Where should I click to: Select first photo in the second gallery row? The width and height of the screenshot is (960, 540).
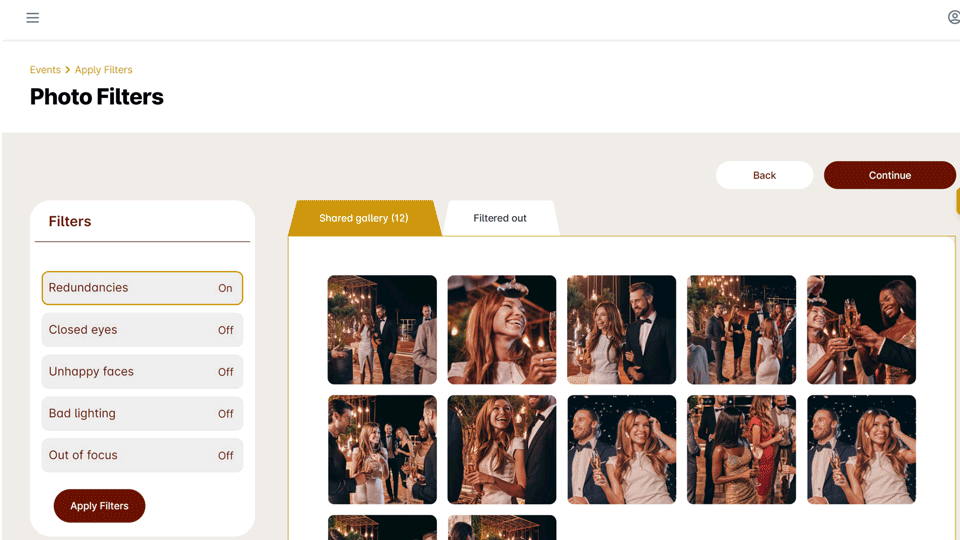point(382,449)
